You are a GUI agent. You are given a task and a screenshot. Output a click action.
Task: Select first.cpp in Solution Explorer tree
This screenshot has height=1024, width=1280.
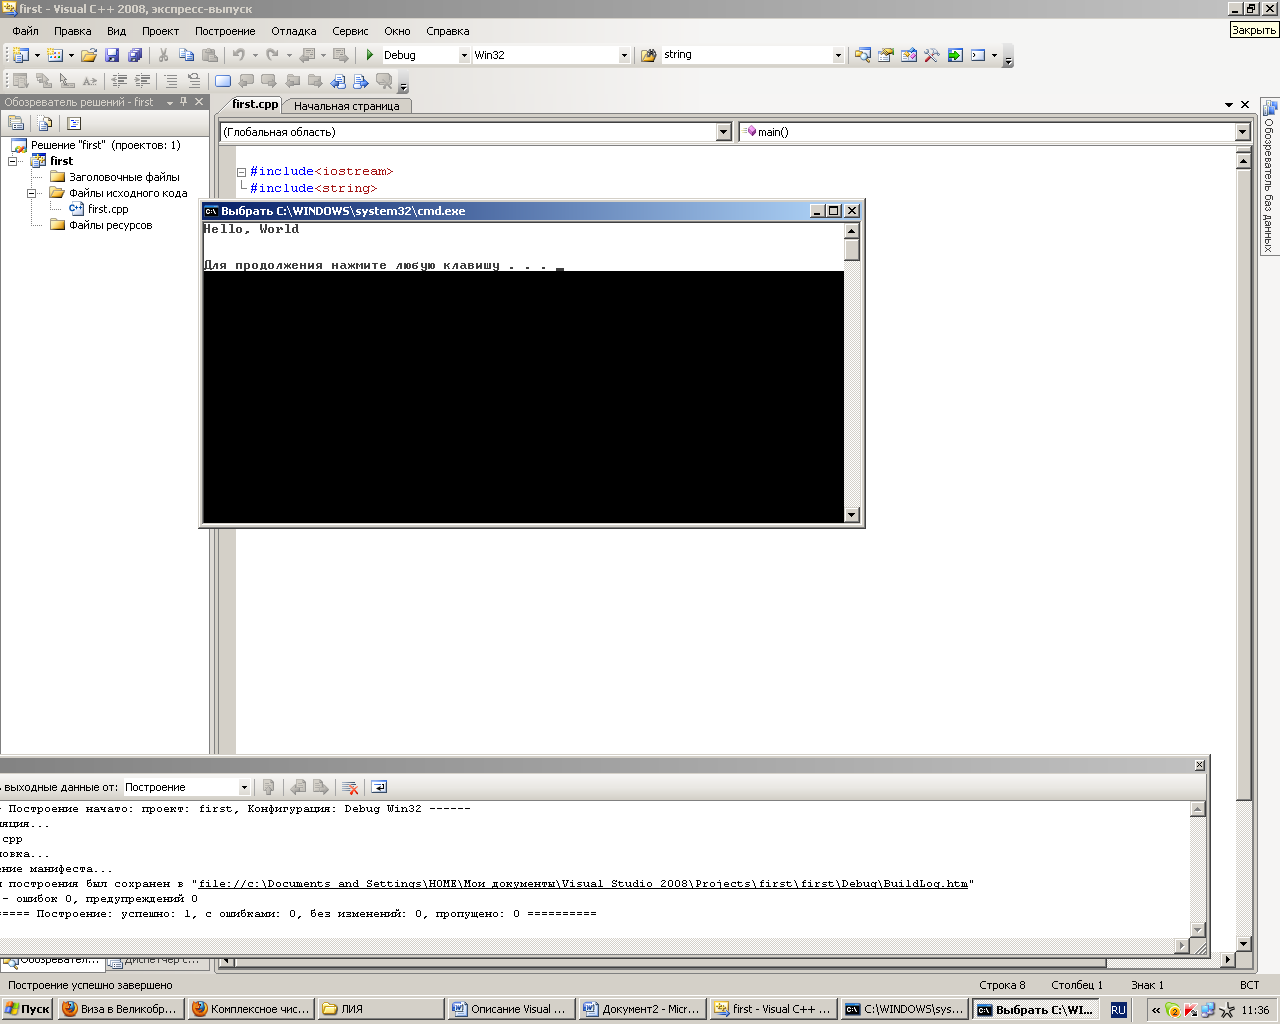[x=108, y=209]
